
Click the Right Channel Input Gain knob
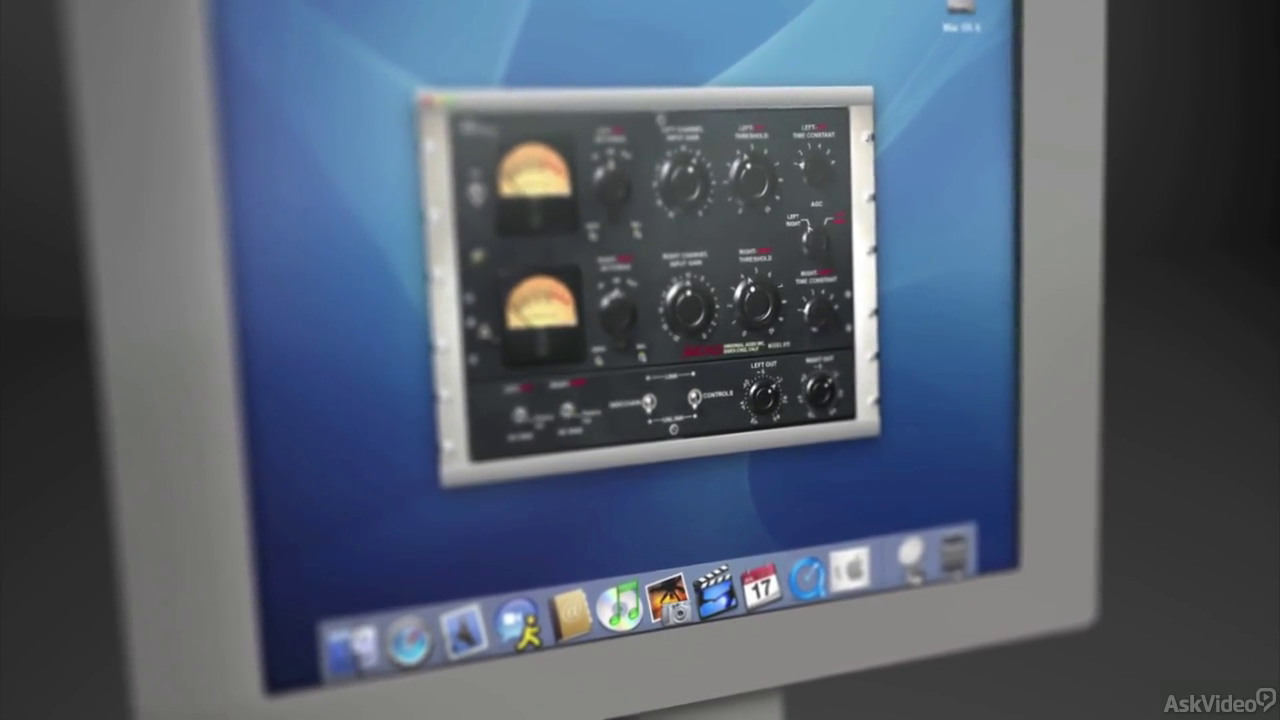pos(689,307)
